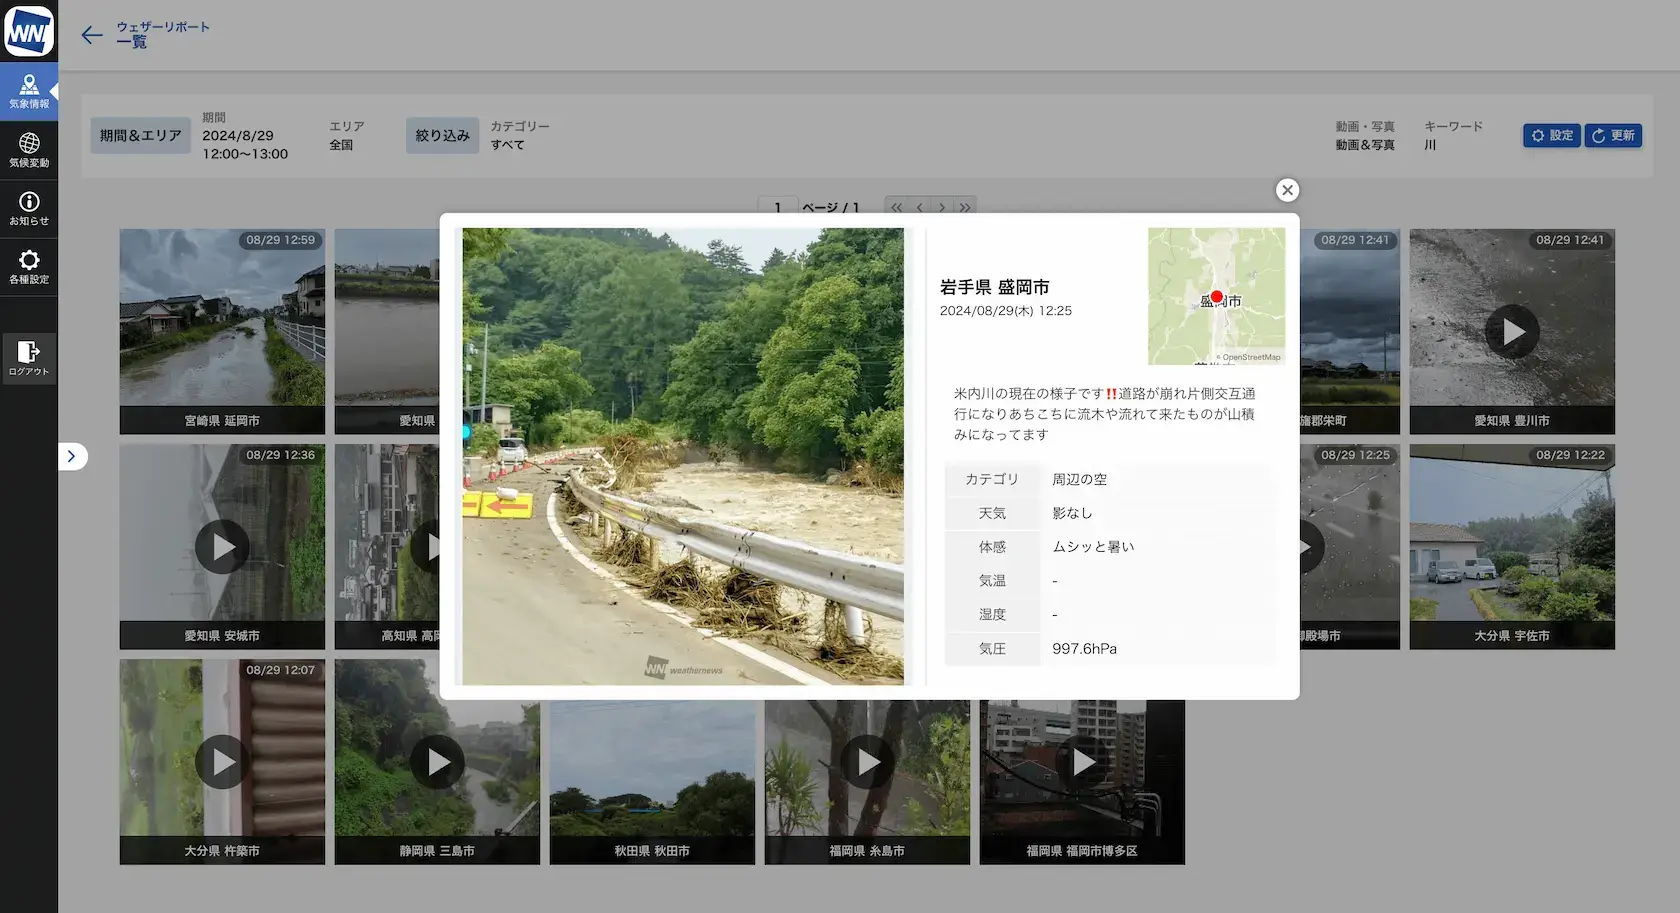Screen dimensions: 1680x913
Task: Open お知らせ notifications in the sidebar
Action: tap(29, 209)
